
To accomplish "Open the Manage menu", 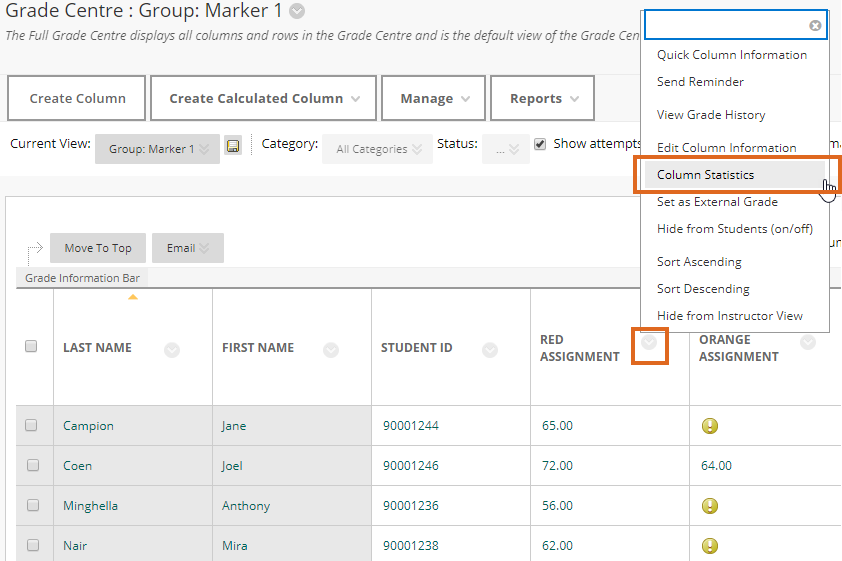I will tap(433, 98).
